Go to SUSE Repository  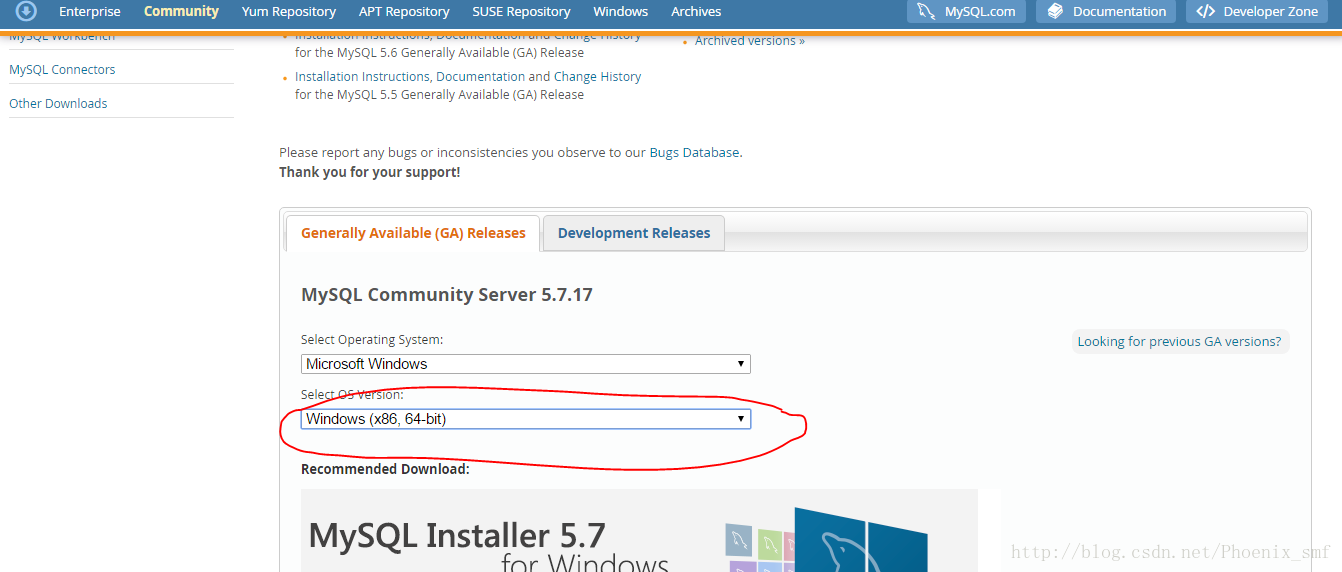point(521,12)
